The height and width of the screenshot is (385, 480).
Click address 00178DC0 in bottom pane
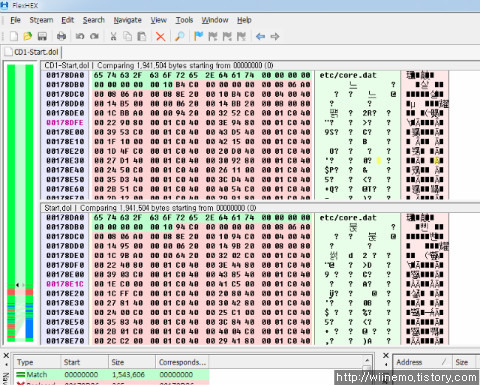(x=65, y=237)
